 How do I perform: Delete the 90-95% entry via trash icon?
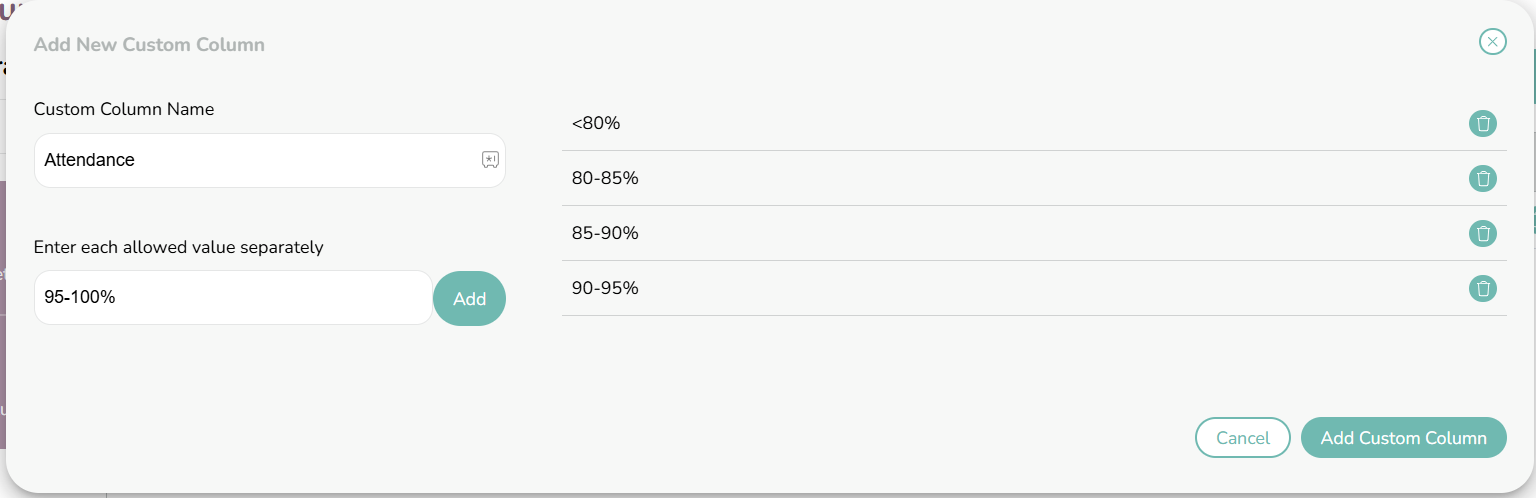pyautogui.click(x=1483, y=289)
